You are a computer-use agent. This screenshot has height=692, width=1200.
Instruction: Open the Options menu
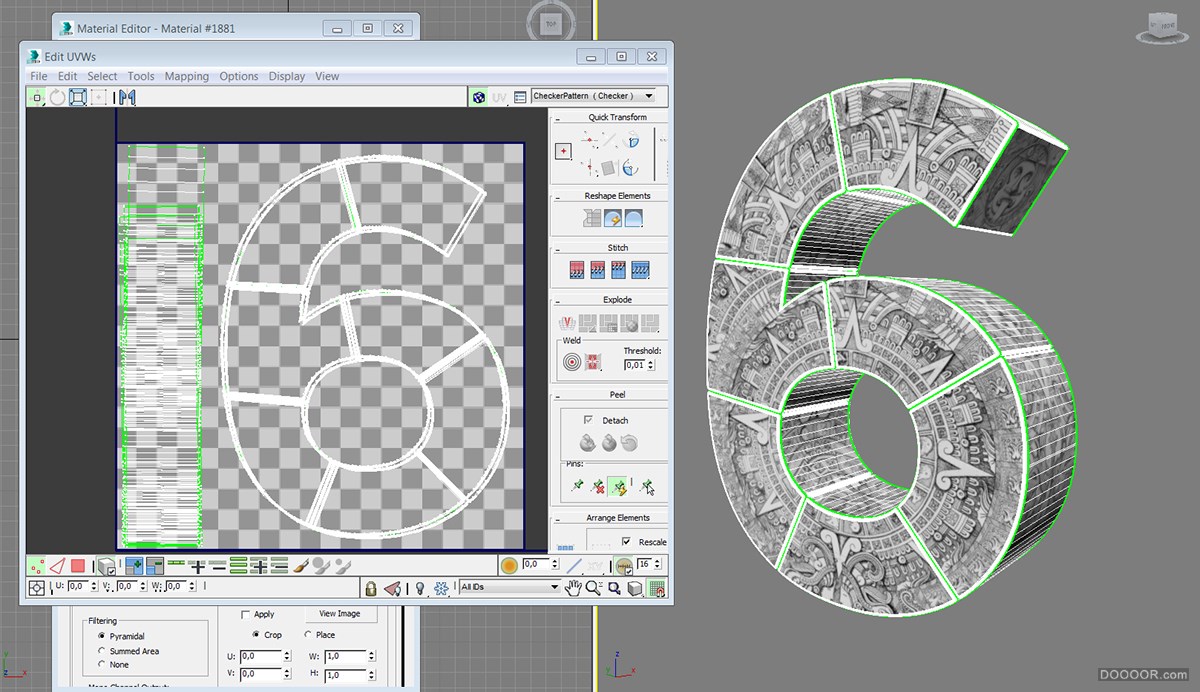click(x=239, y=76)
